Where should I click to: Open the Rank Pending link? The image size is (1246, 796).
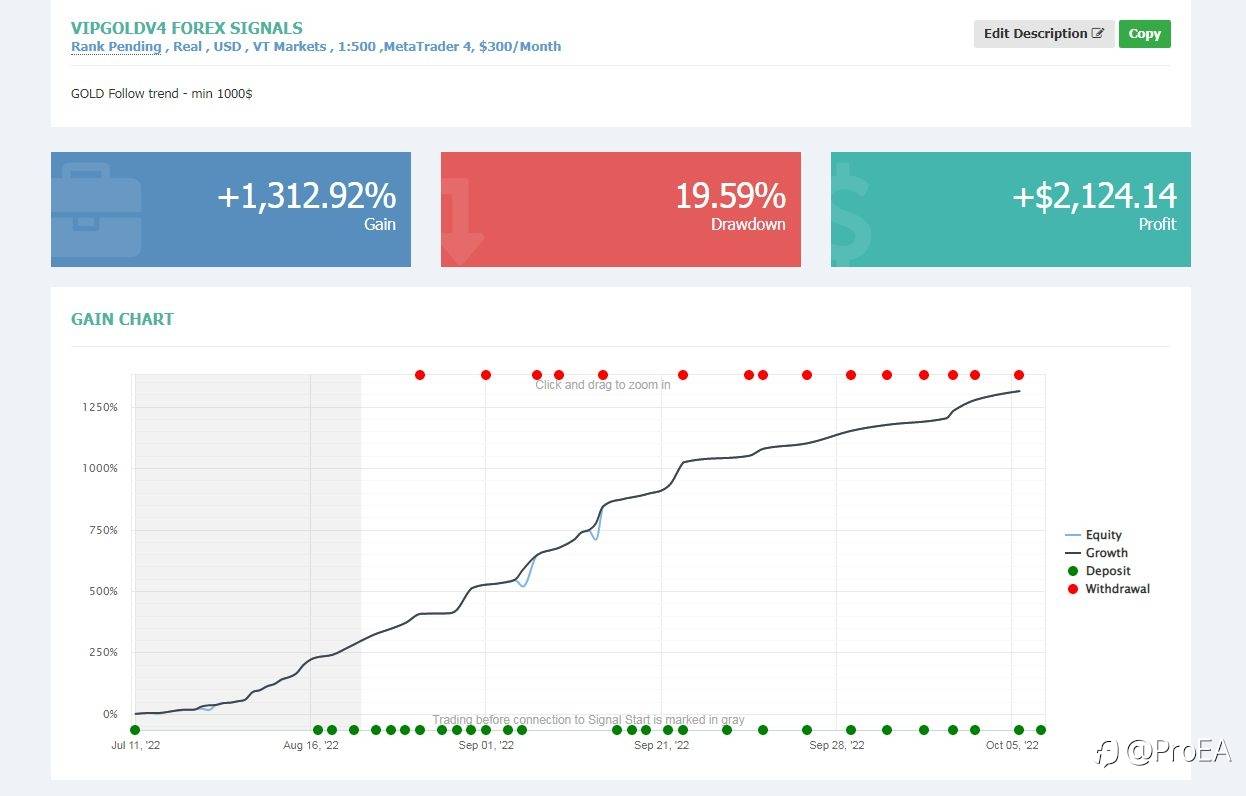tap(116, 47)
